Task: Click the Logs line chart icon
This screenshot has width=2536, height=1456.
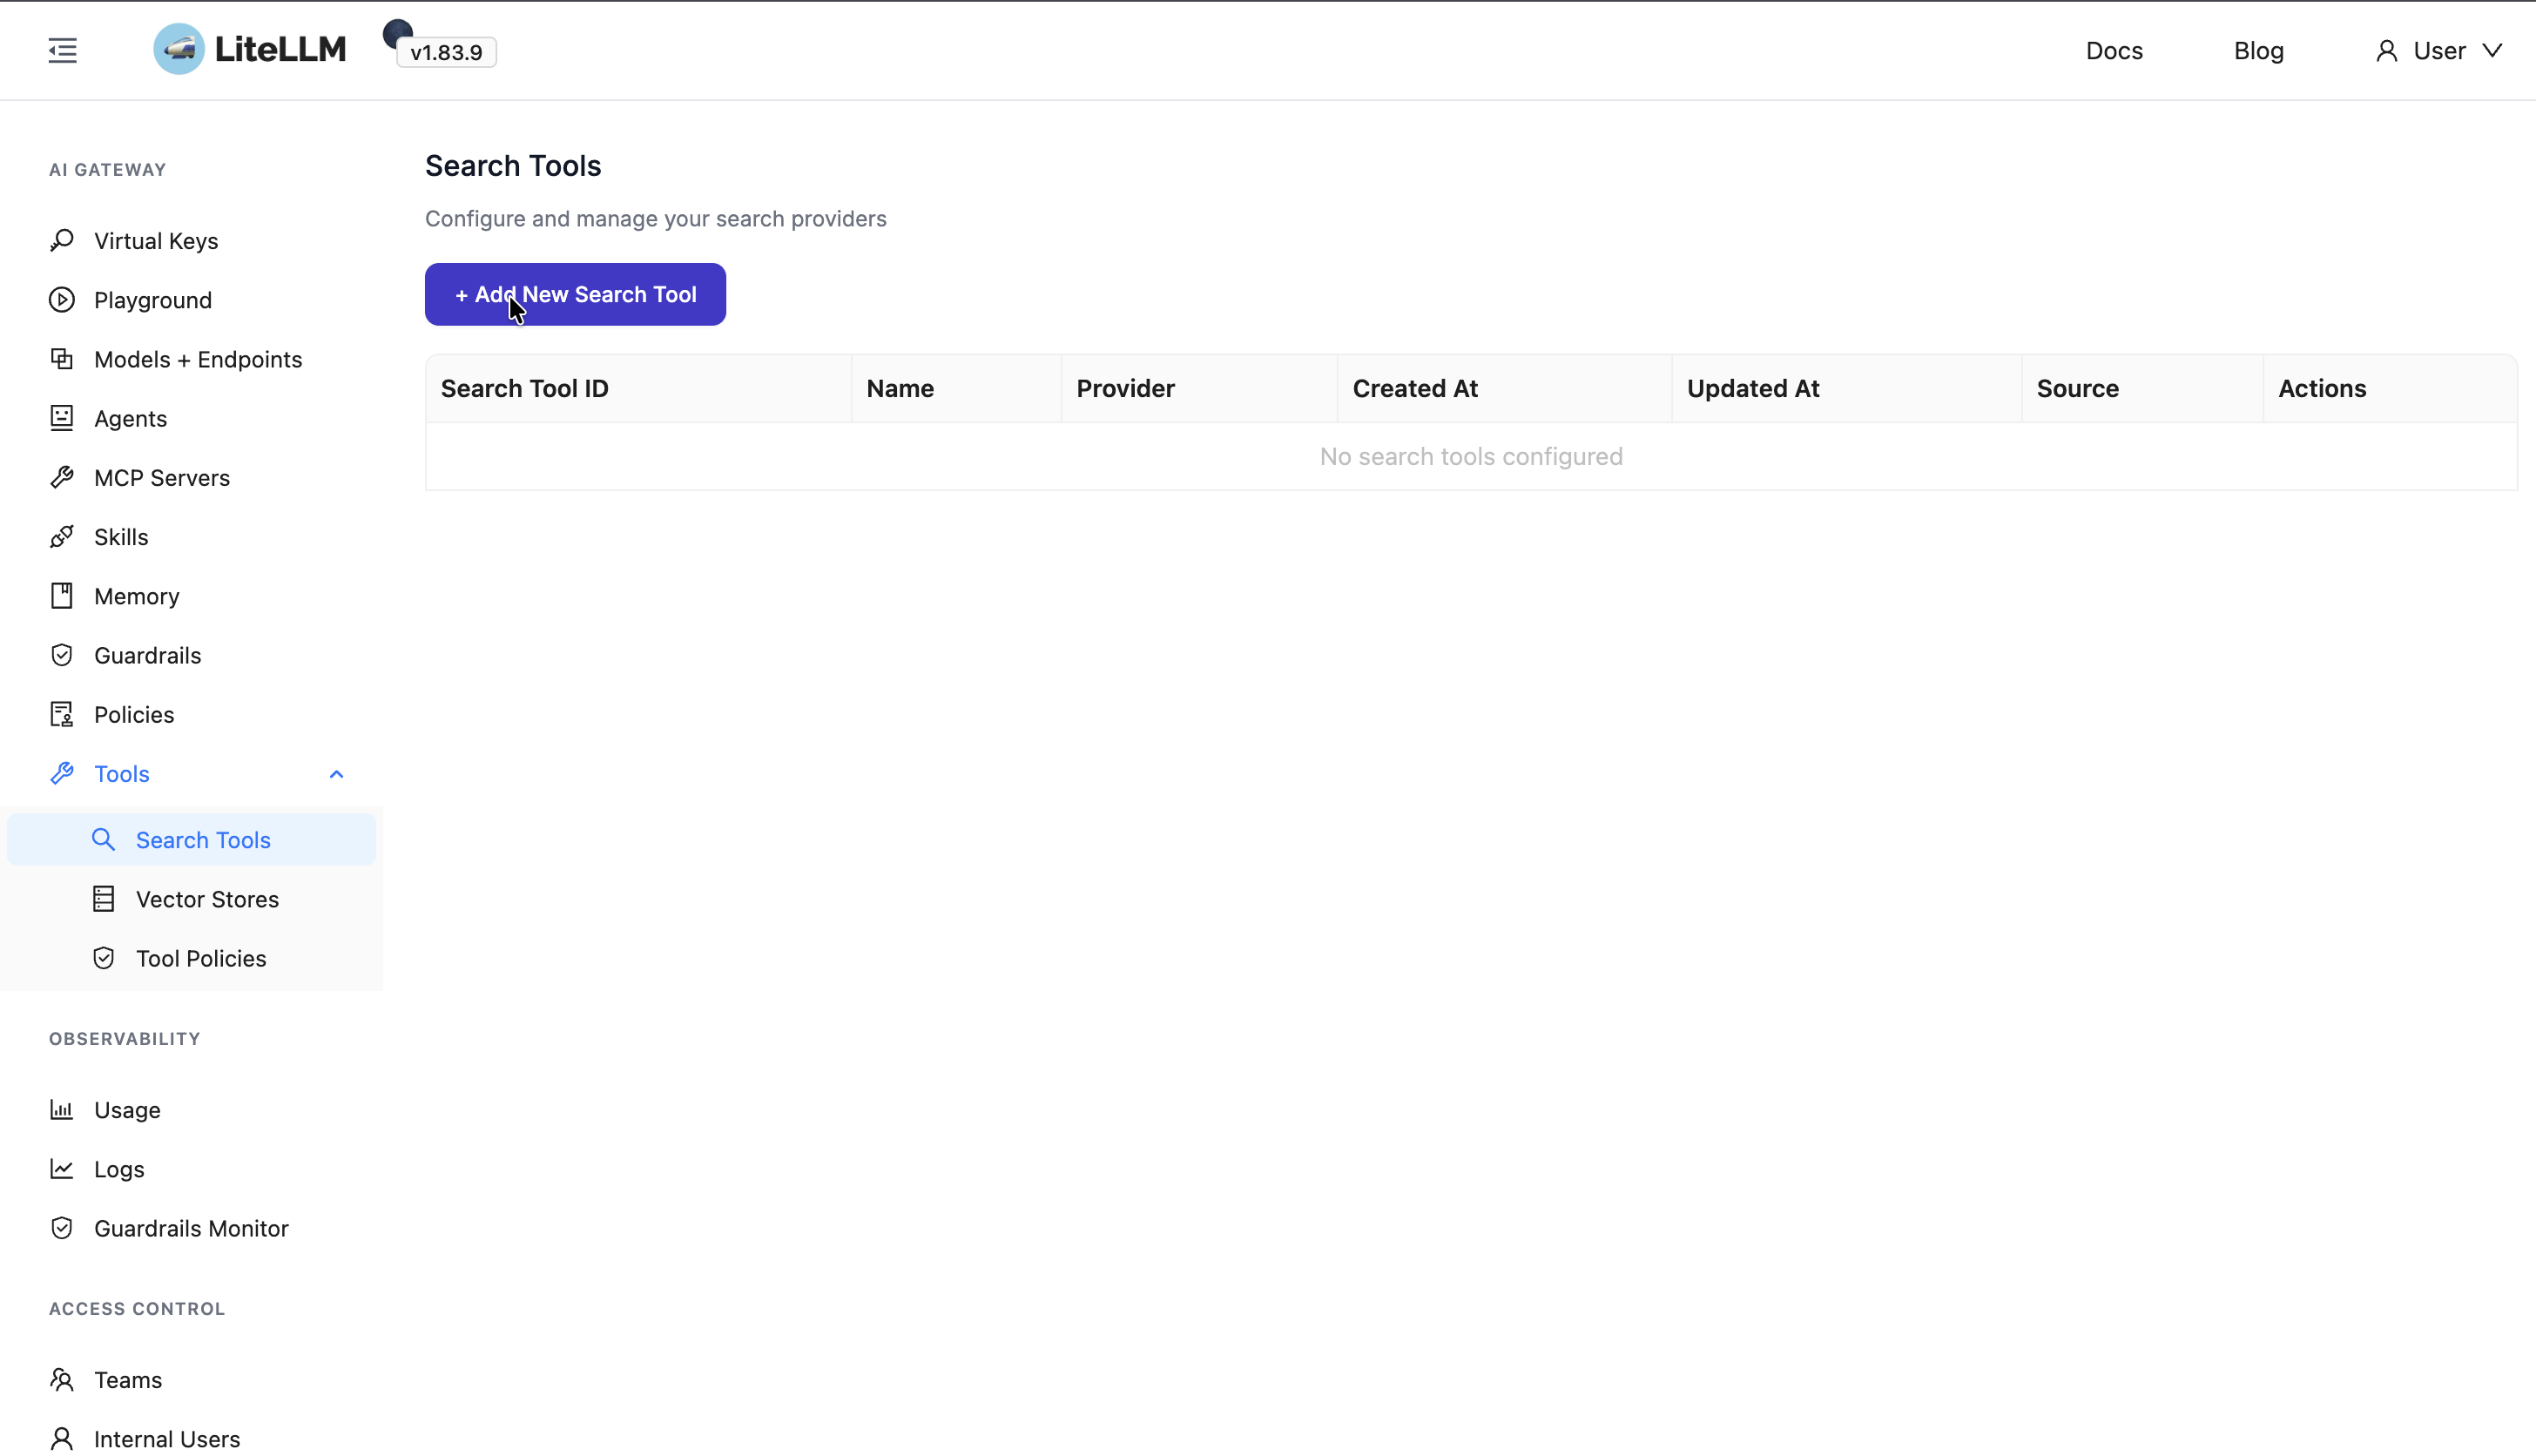Action: point(62,1168)
